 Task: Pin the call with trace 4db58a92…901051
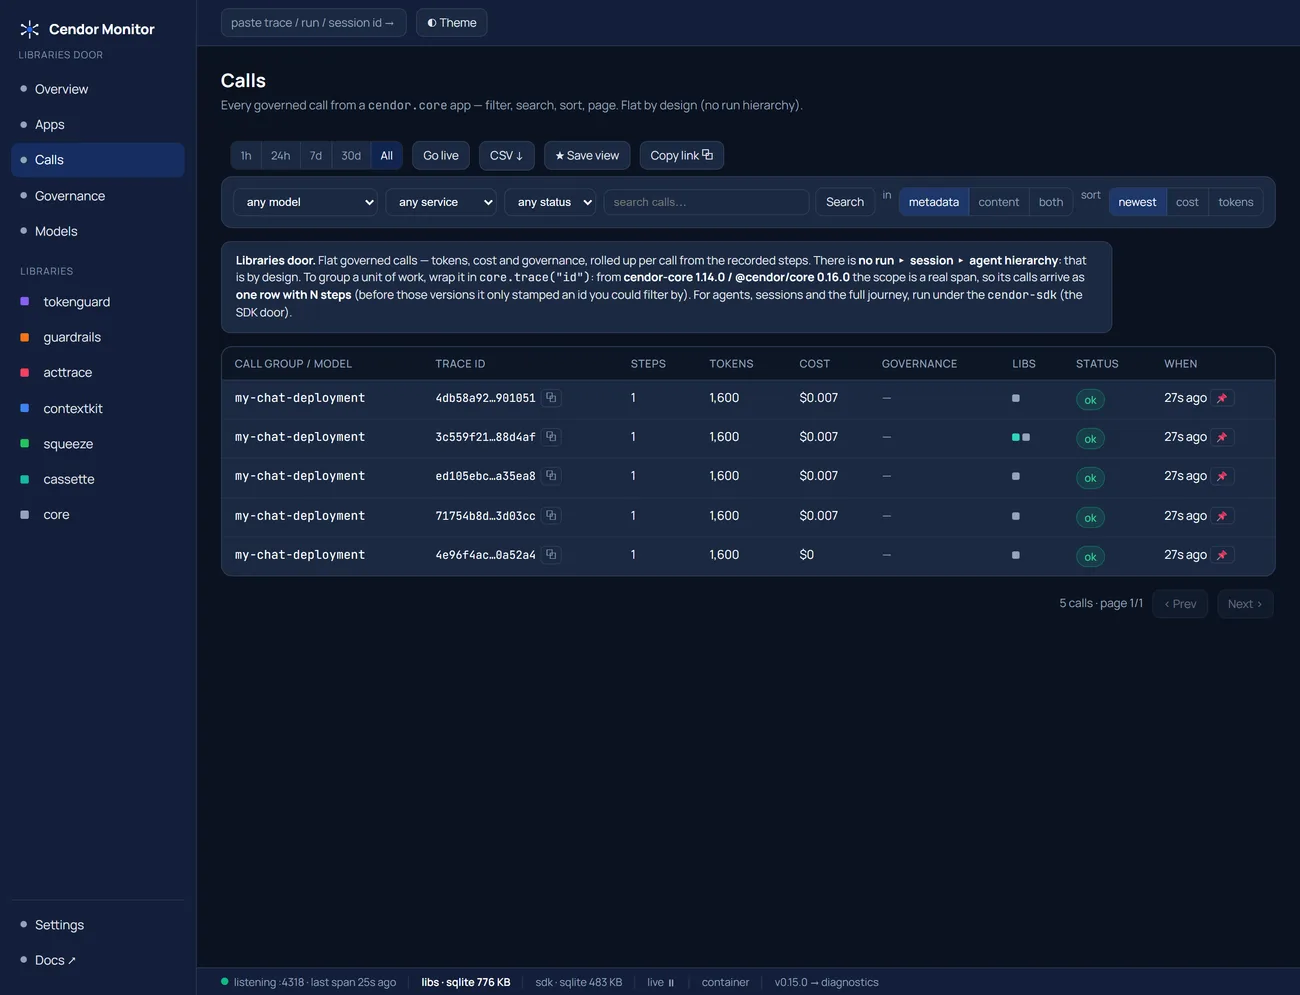(1222, 398)
